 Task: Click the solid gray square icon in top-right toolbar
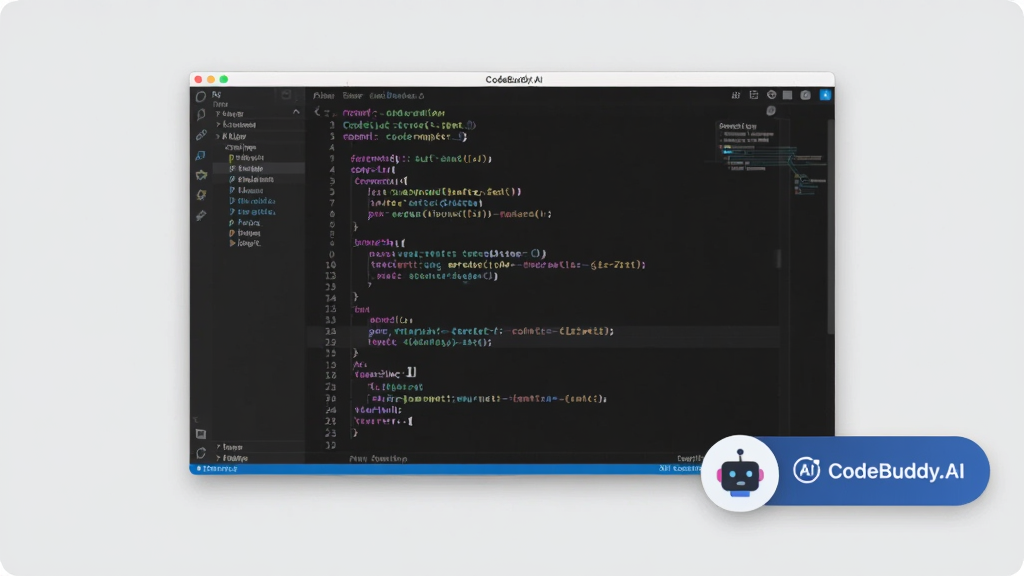click(x=788, y=95)
